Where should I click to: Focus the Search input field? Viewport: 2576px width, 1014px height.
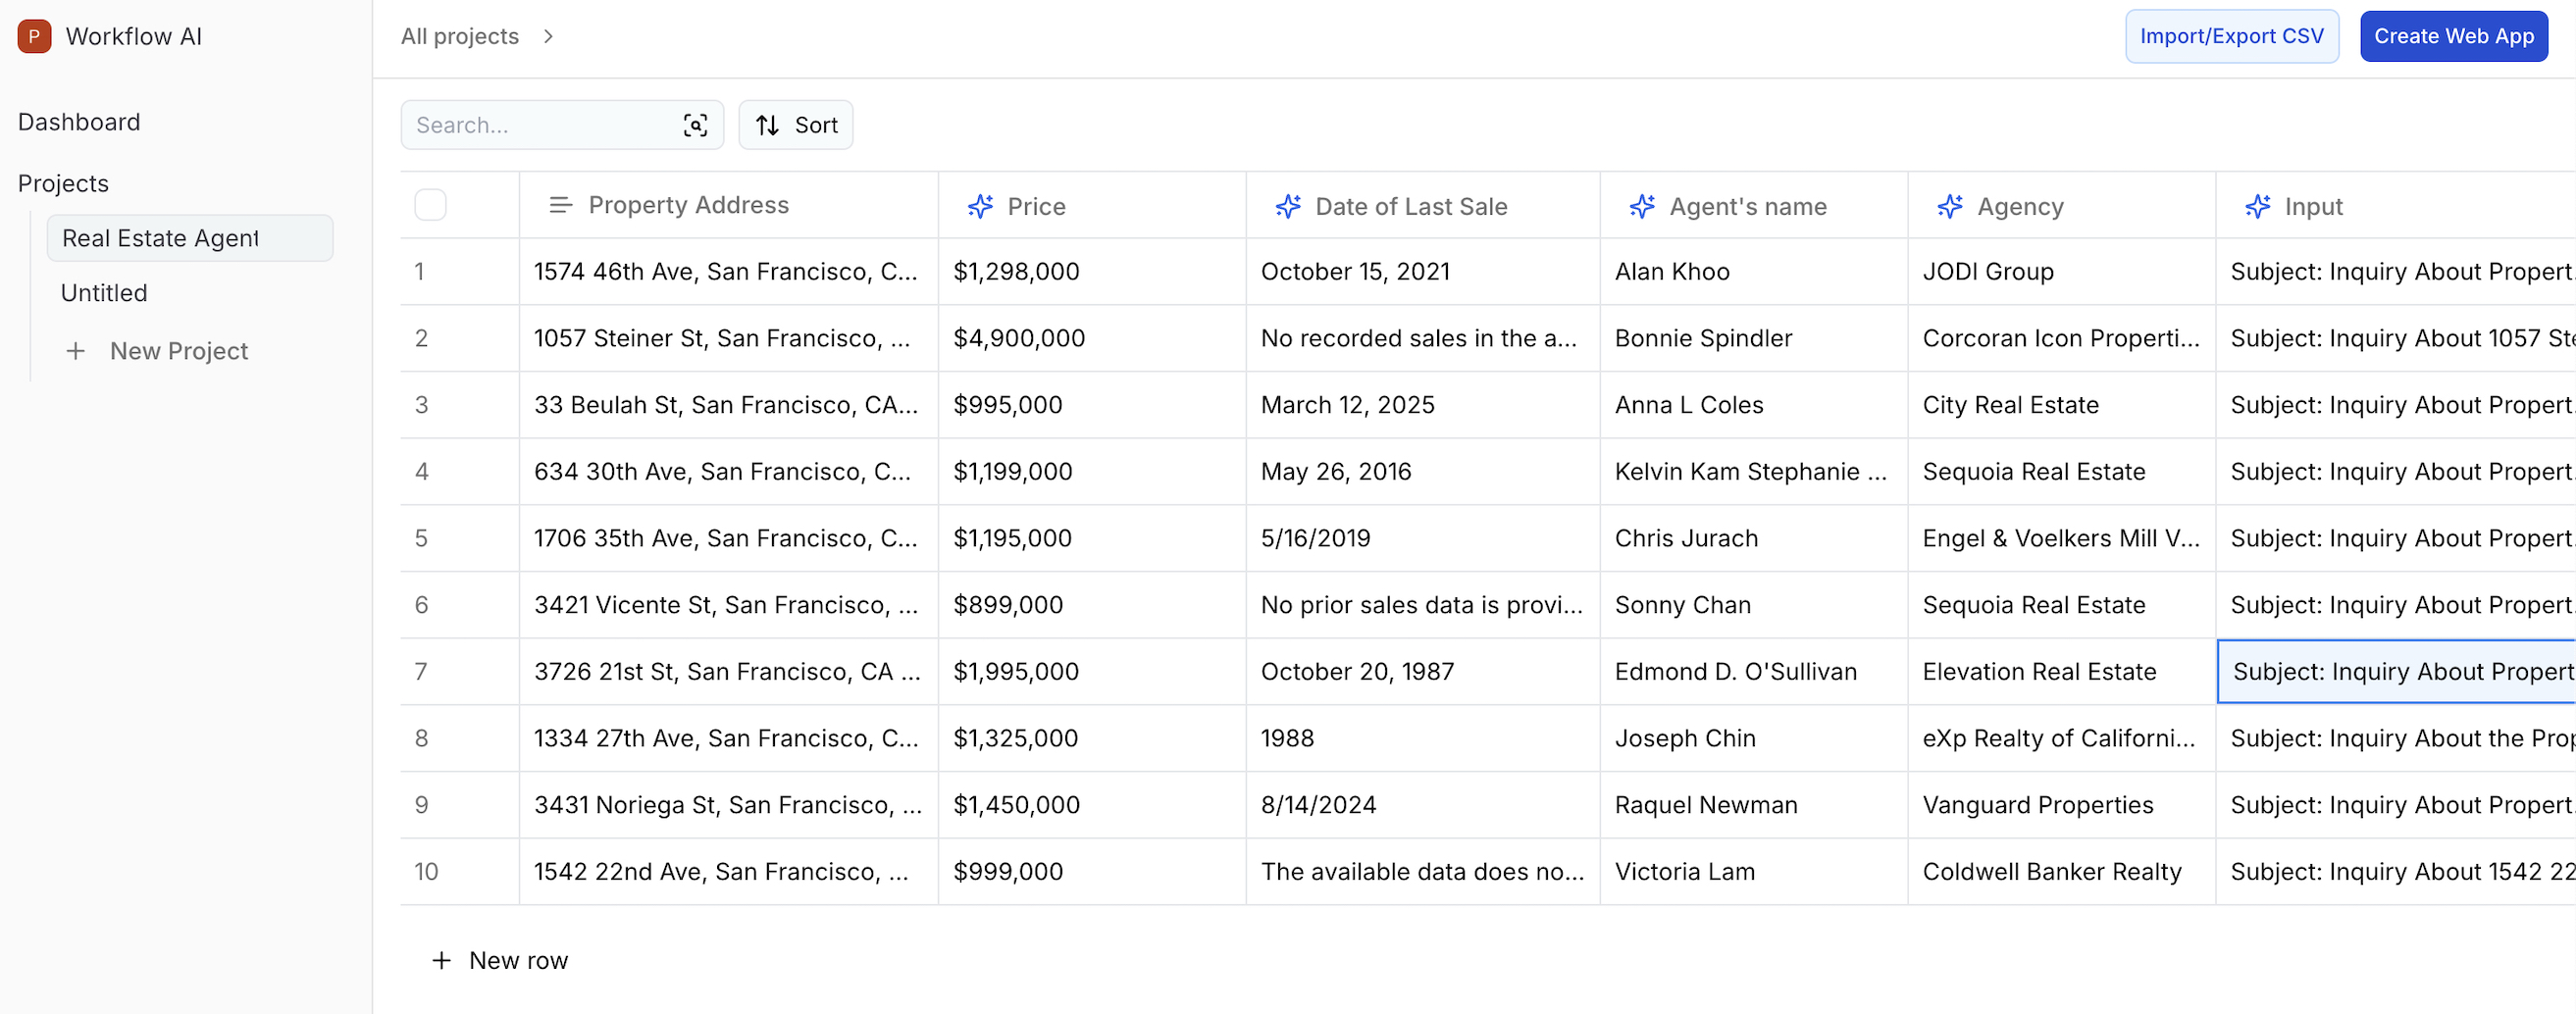(x=562, y=125)
